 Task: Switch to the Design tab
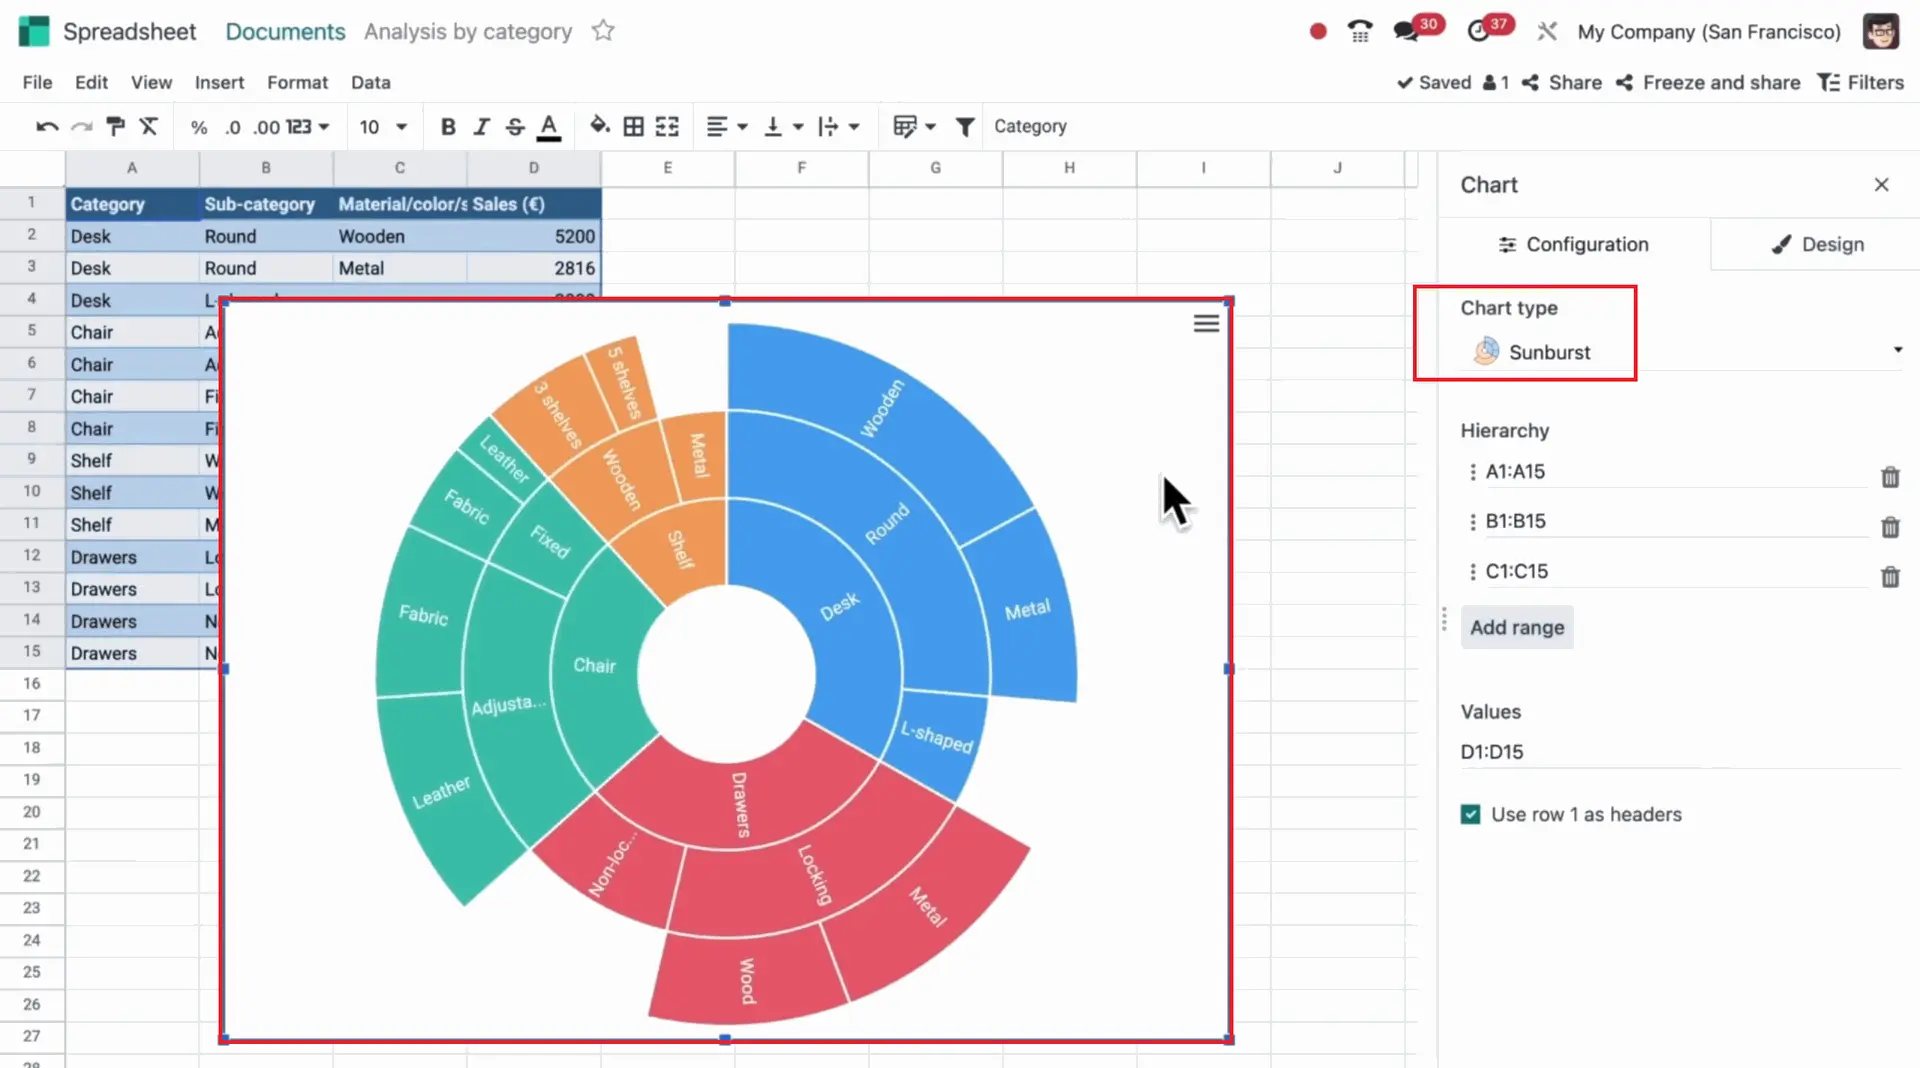click(1816, 245)
